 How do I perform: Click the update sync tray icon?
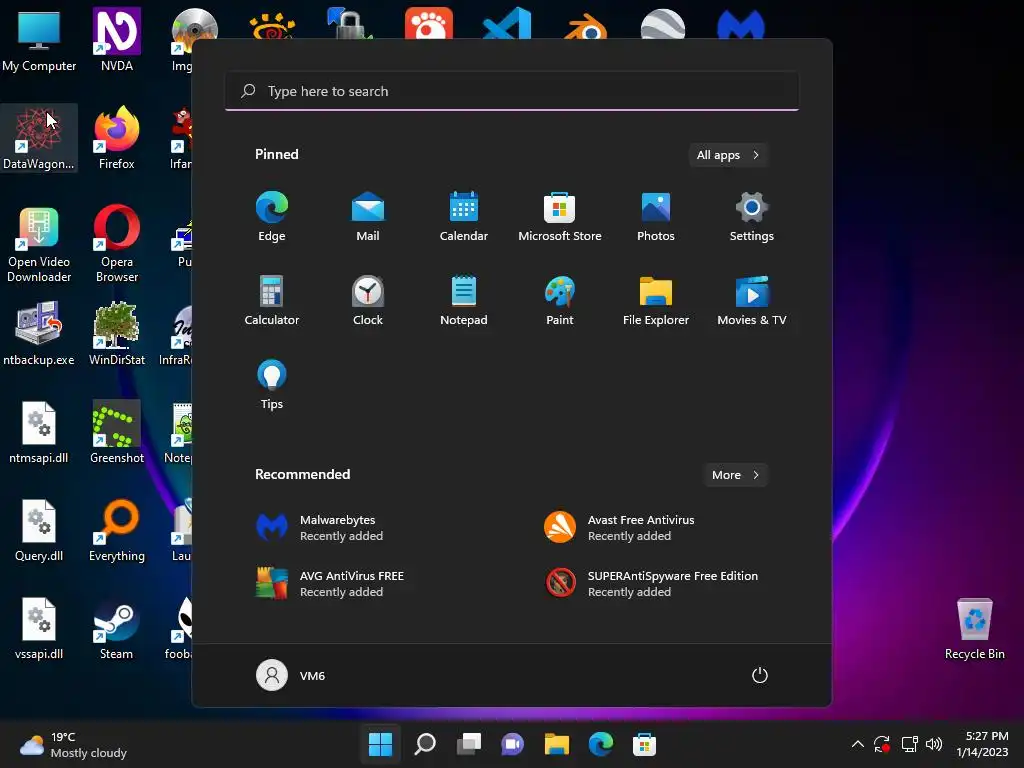click(882, 744)
